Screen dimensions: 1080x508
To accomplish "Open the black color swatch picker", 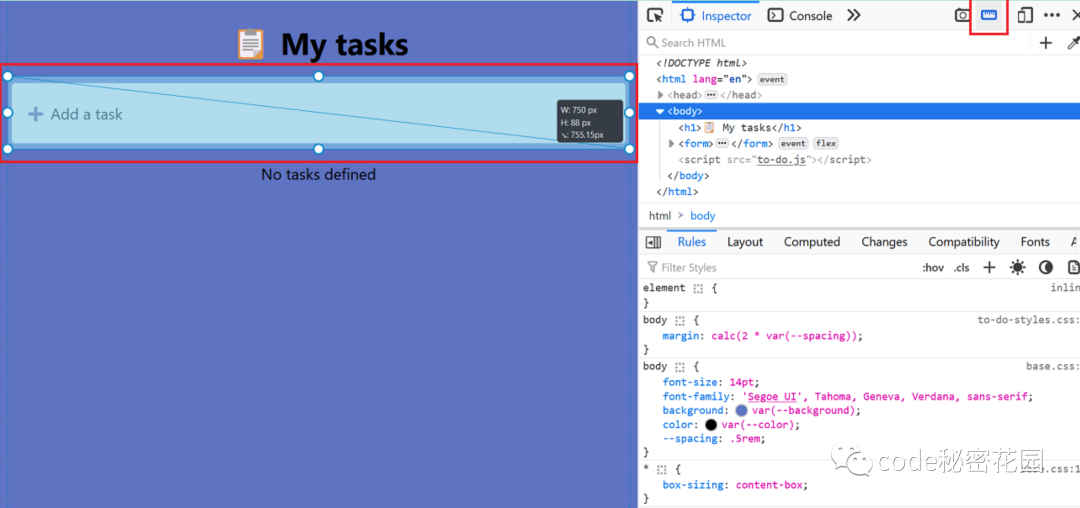I will pos(711,425).
